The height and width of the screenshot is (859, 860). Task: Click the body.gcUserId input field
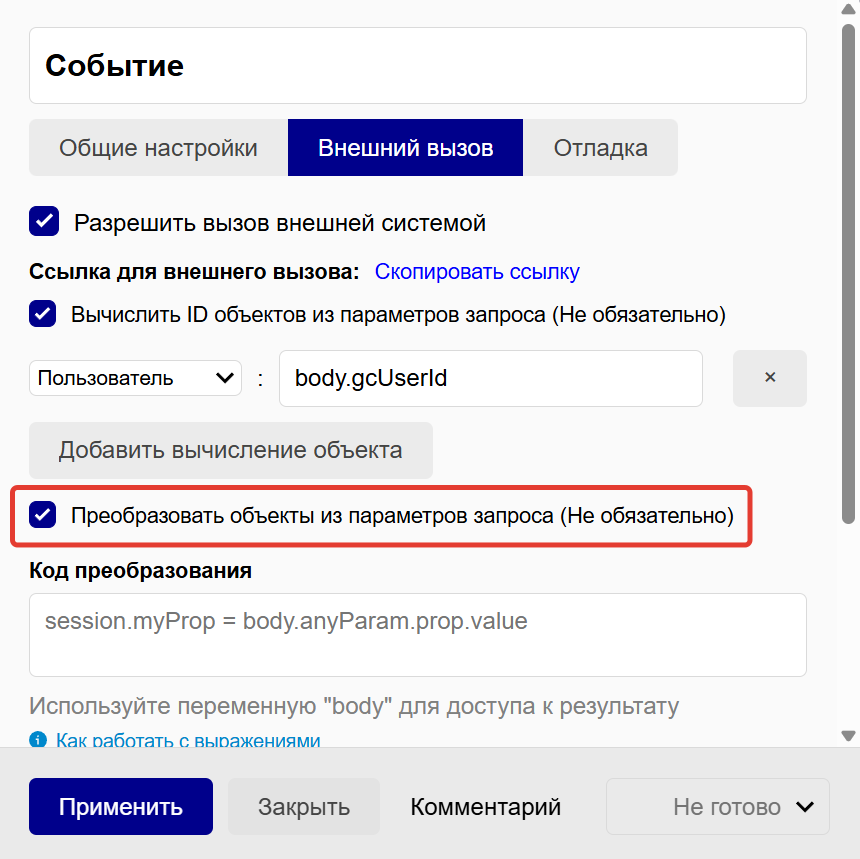(x=490, y=378)
